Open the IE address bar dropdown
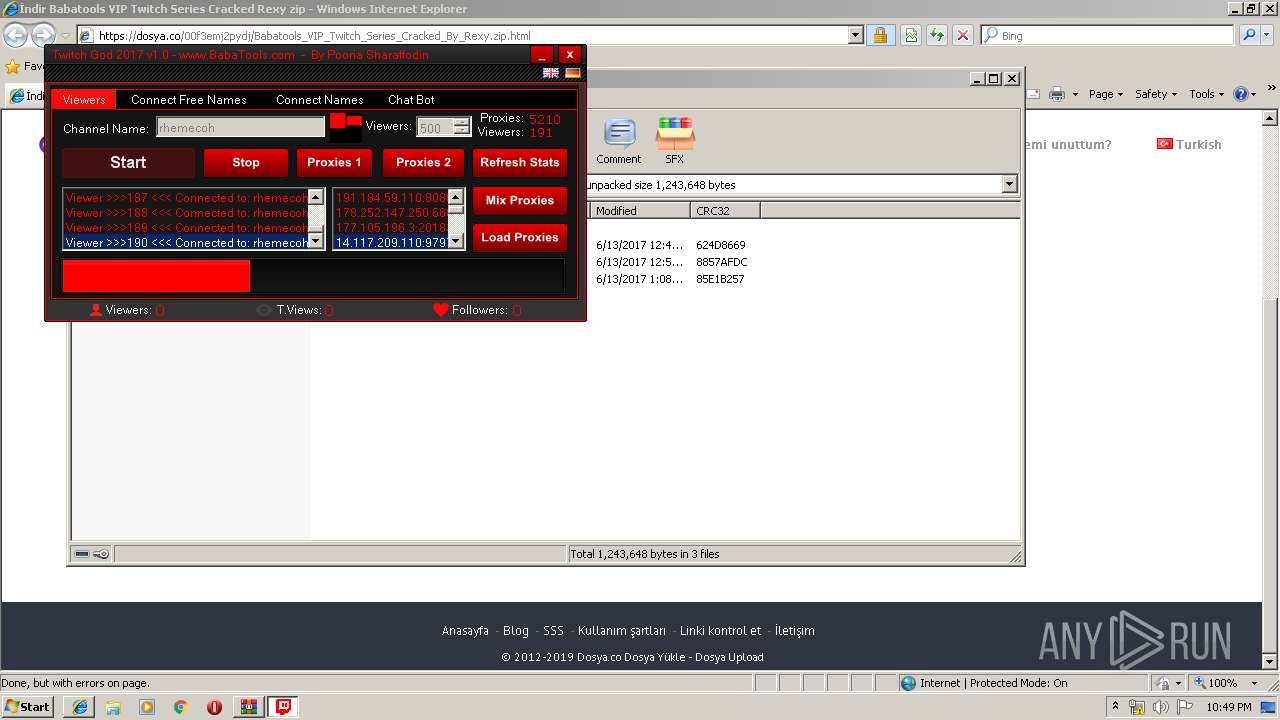This screenshot has height=720, width=1280. pos(855,35)
